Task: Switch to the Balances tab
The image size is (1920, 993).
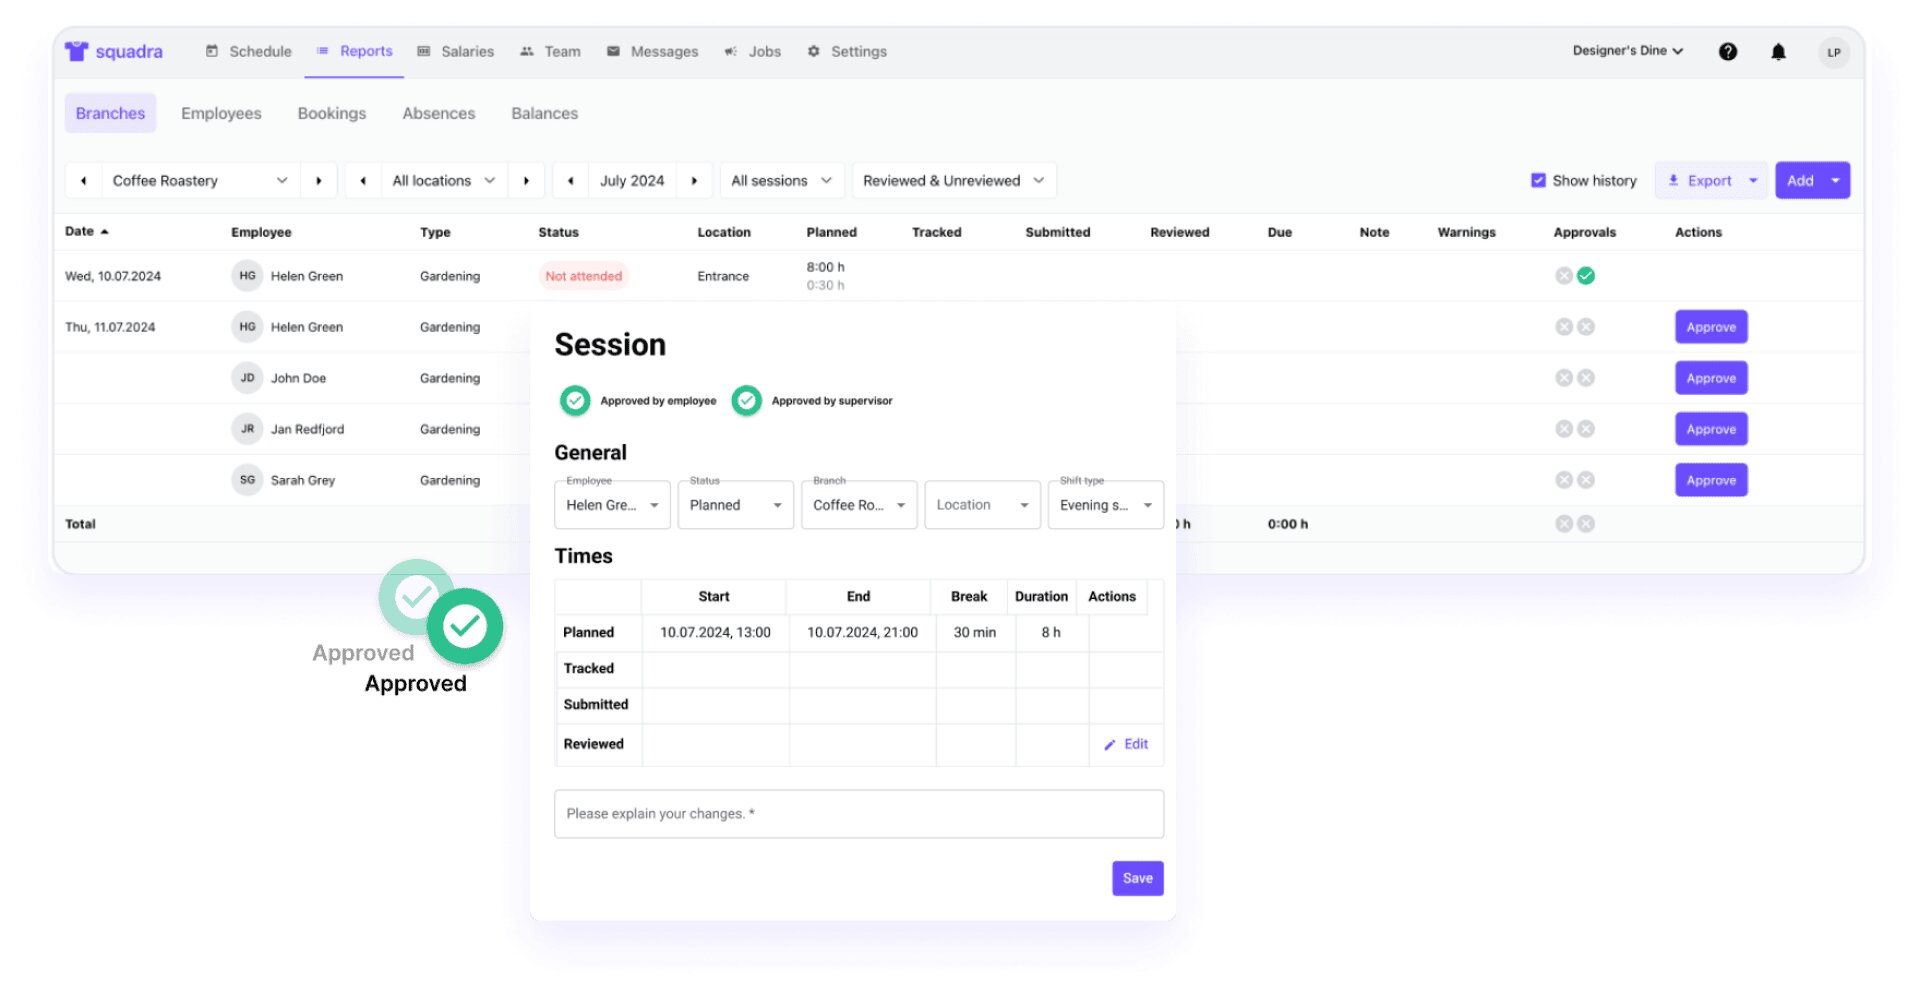Action: [x=545, y=113]
